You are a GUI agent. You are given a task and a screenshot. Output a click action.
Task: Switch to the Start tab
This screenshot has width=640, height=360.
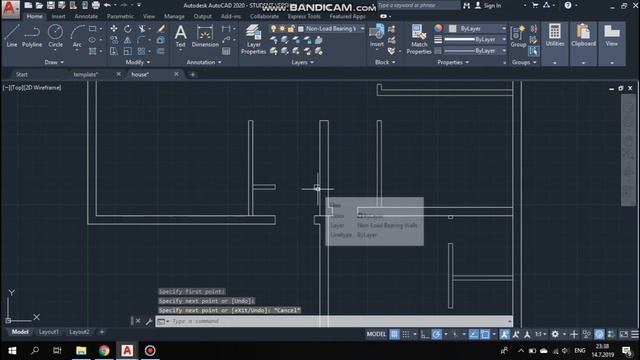22,74
